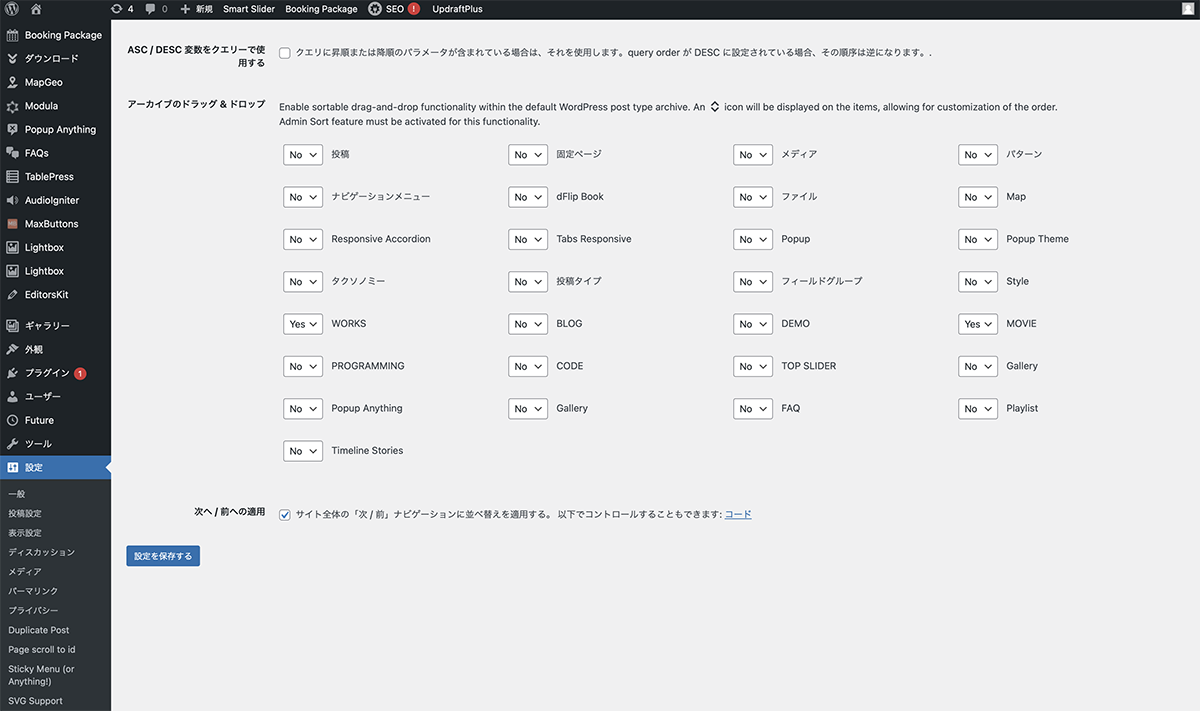Open the WORKS Yes/No dropdown

pos(302,324)
